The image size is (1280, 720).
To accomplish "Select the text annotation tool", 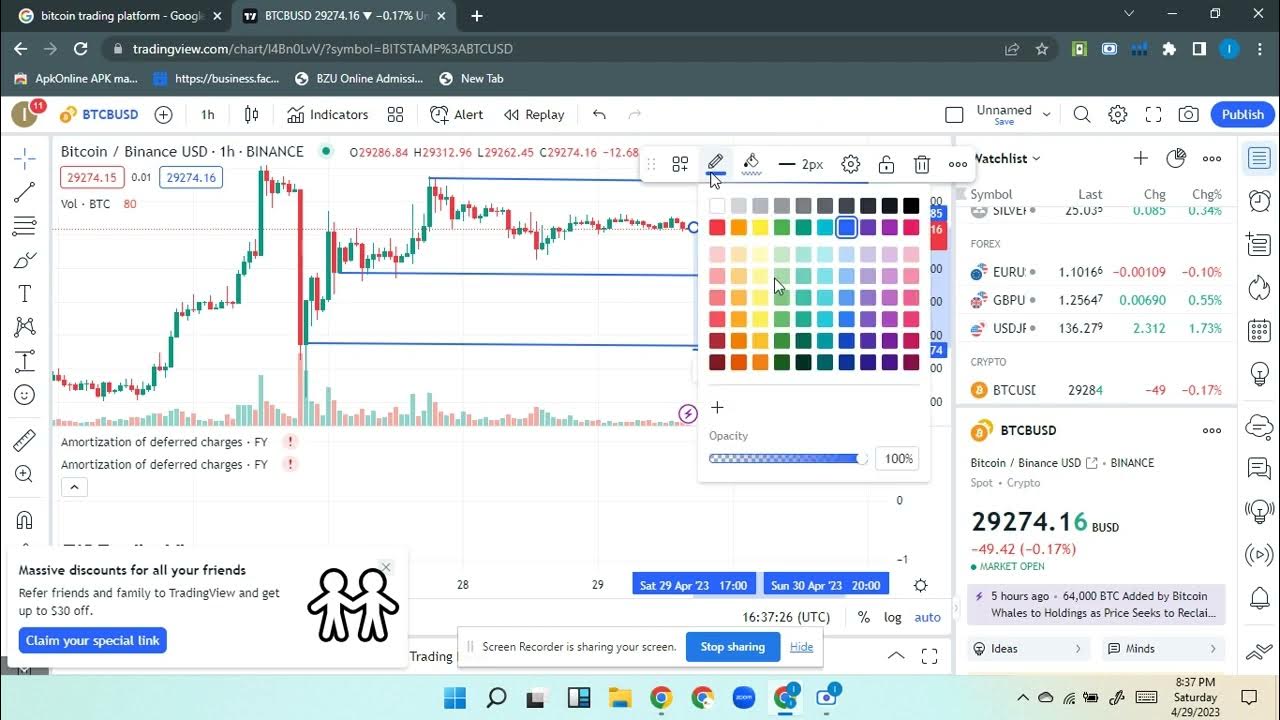I will (25, 294).
